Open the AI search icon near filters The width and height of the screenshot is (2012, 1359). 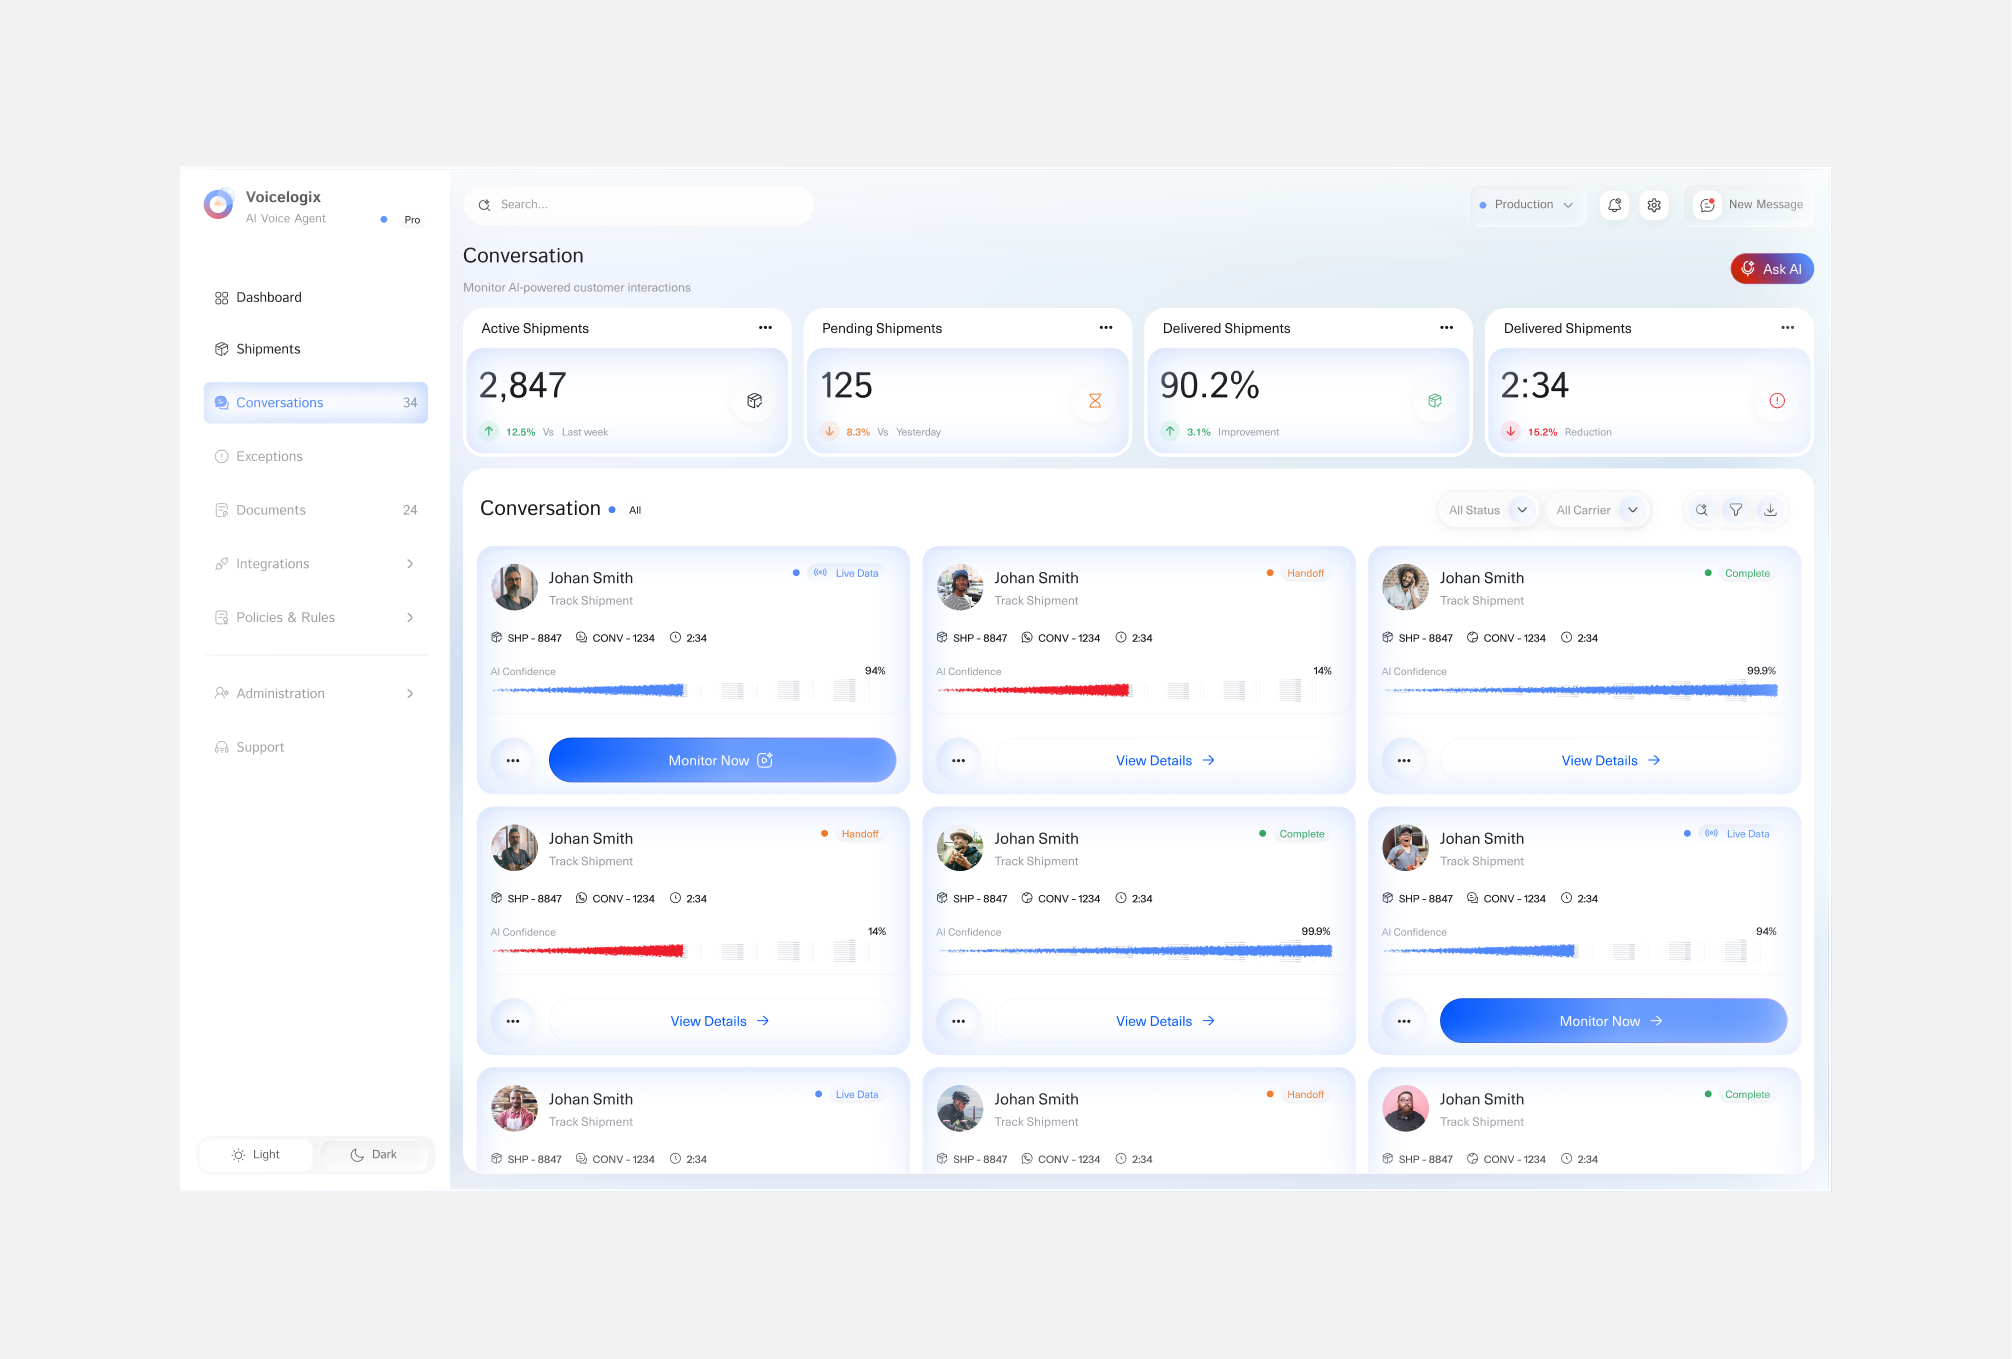[x=1701, y=510]
